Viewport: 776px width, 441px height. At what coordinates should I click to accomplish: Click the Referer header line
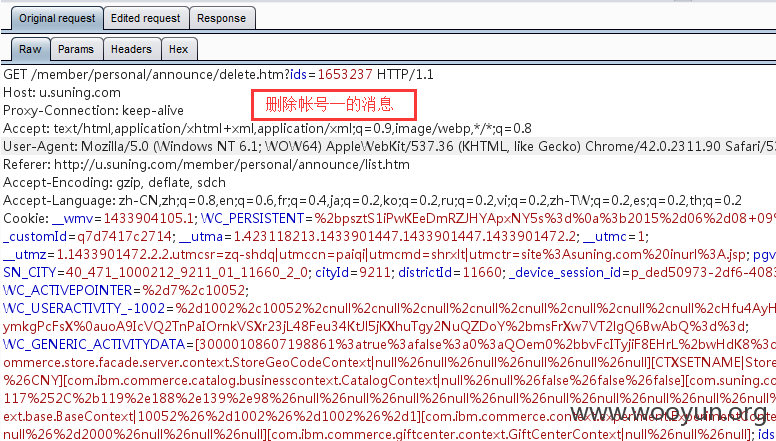[x=206, y=164]
